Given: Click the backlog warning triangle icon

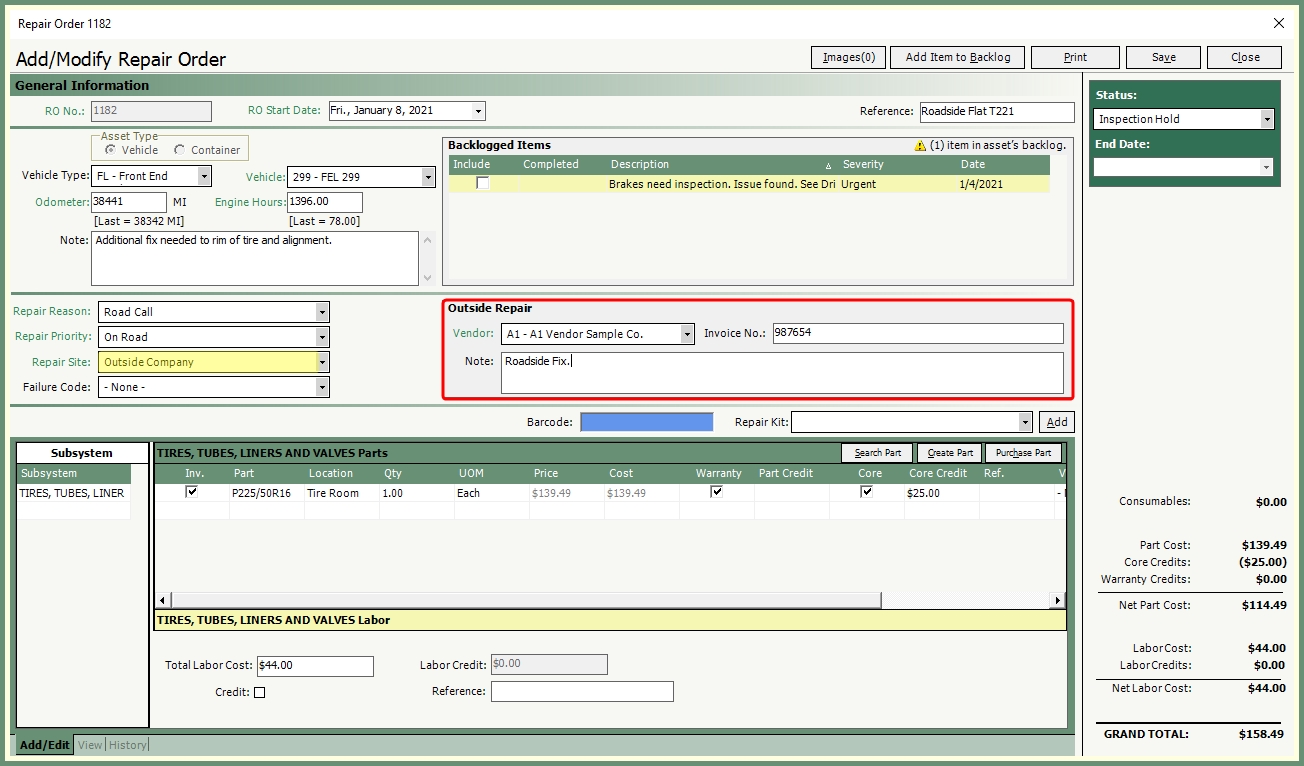Looking at the screenshot, I should click(x=920, y=146).
